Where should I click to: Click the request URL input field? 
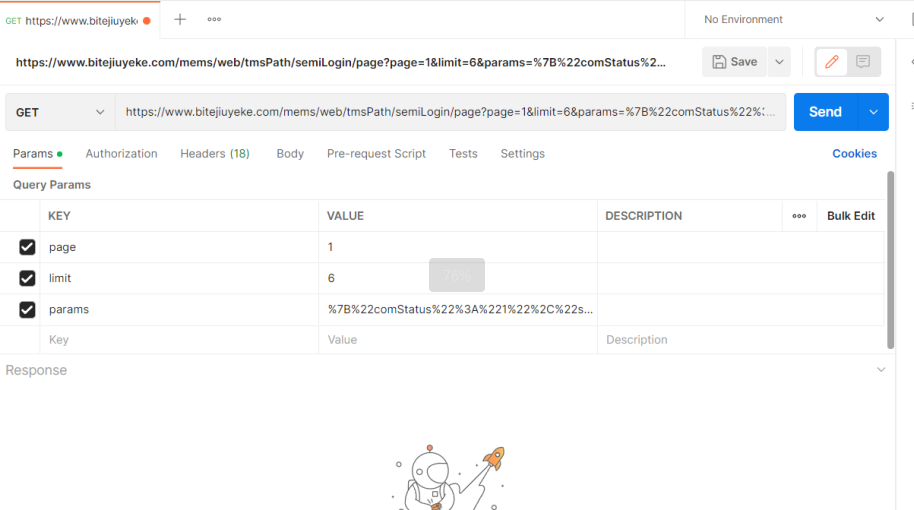click(x=450, y=112)
